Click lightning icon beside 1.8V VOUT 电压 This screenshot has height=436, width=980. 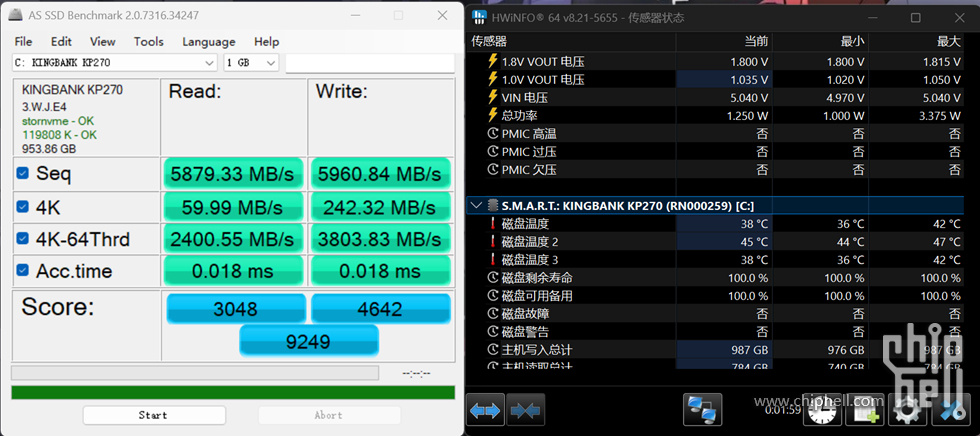[x=492, y=61]
